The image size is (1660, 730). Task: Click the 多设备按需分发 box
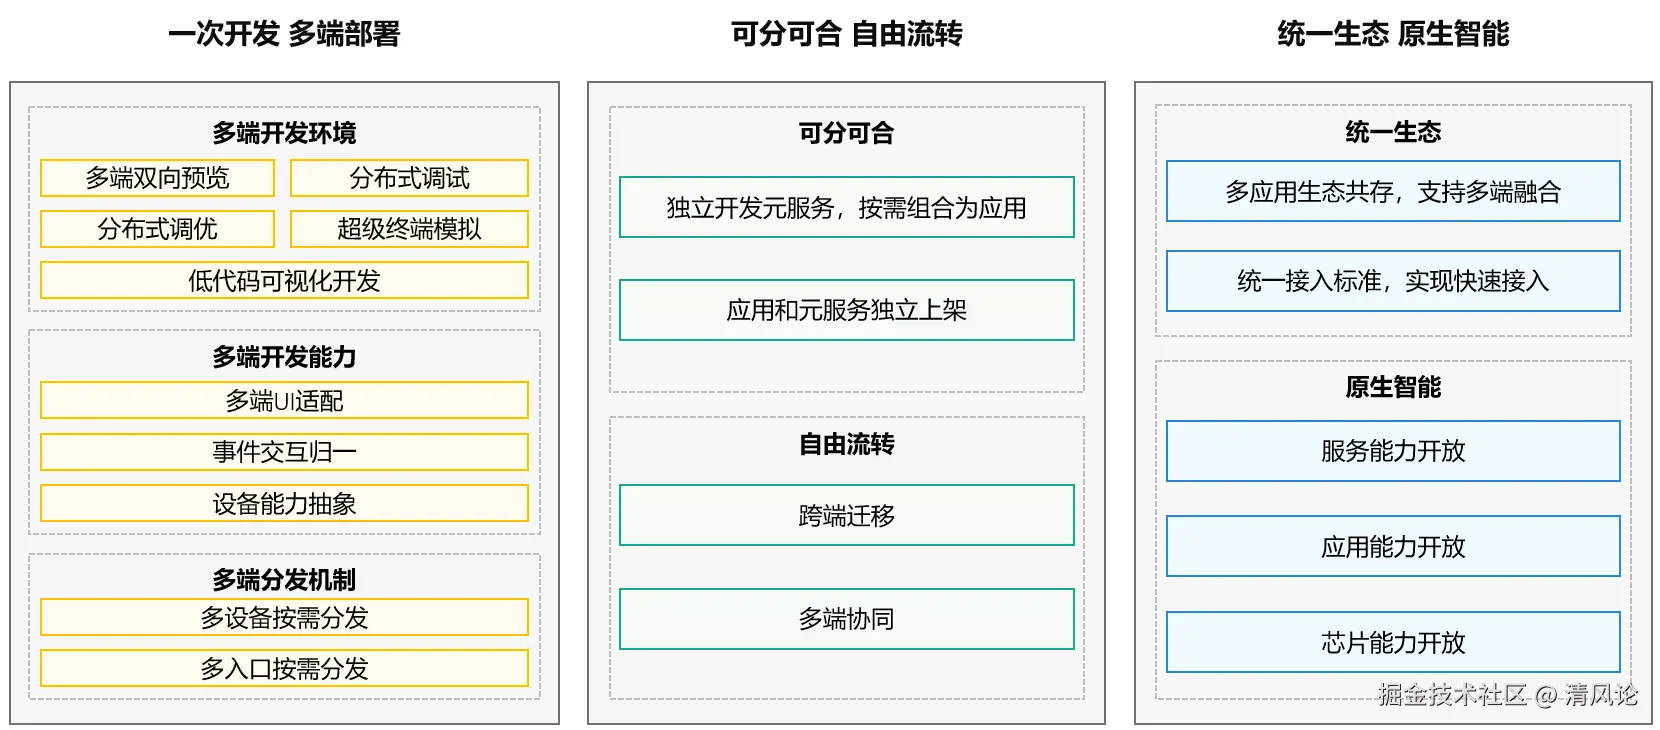pyautogui.click(x=284, y=618)
